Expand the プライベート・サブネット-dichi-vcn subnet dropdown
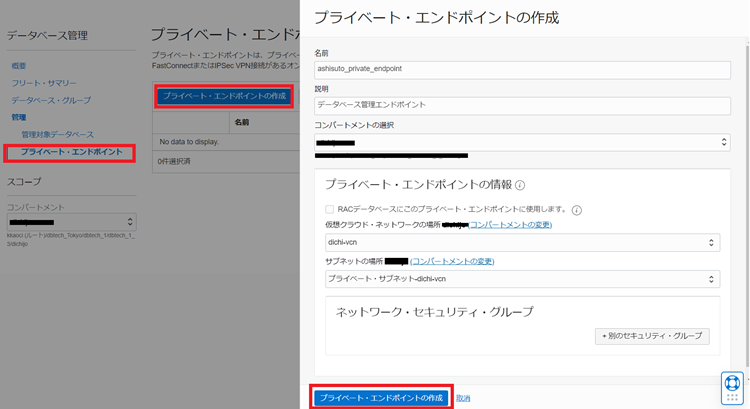This screenshot has width=750, height=409. click(x=522, y=279)
